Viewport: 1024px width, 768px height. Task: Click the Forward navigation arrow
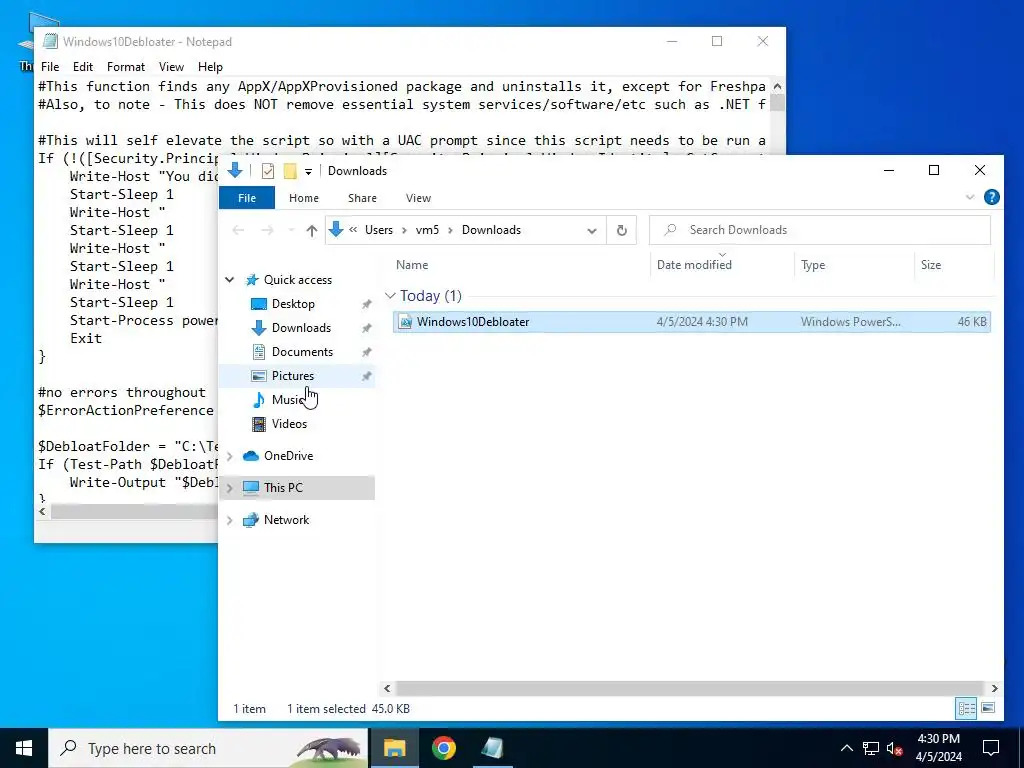pyautogui.click(x=267, y=230)
